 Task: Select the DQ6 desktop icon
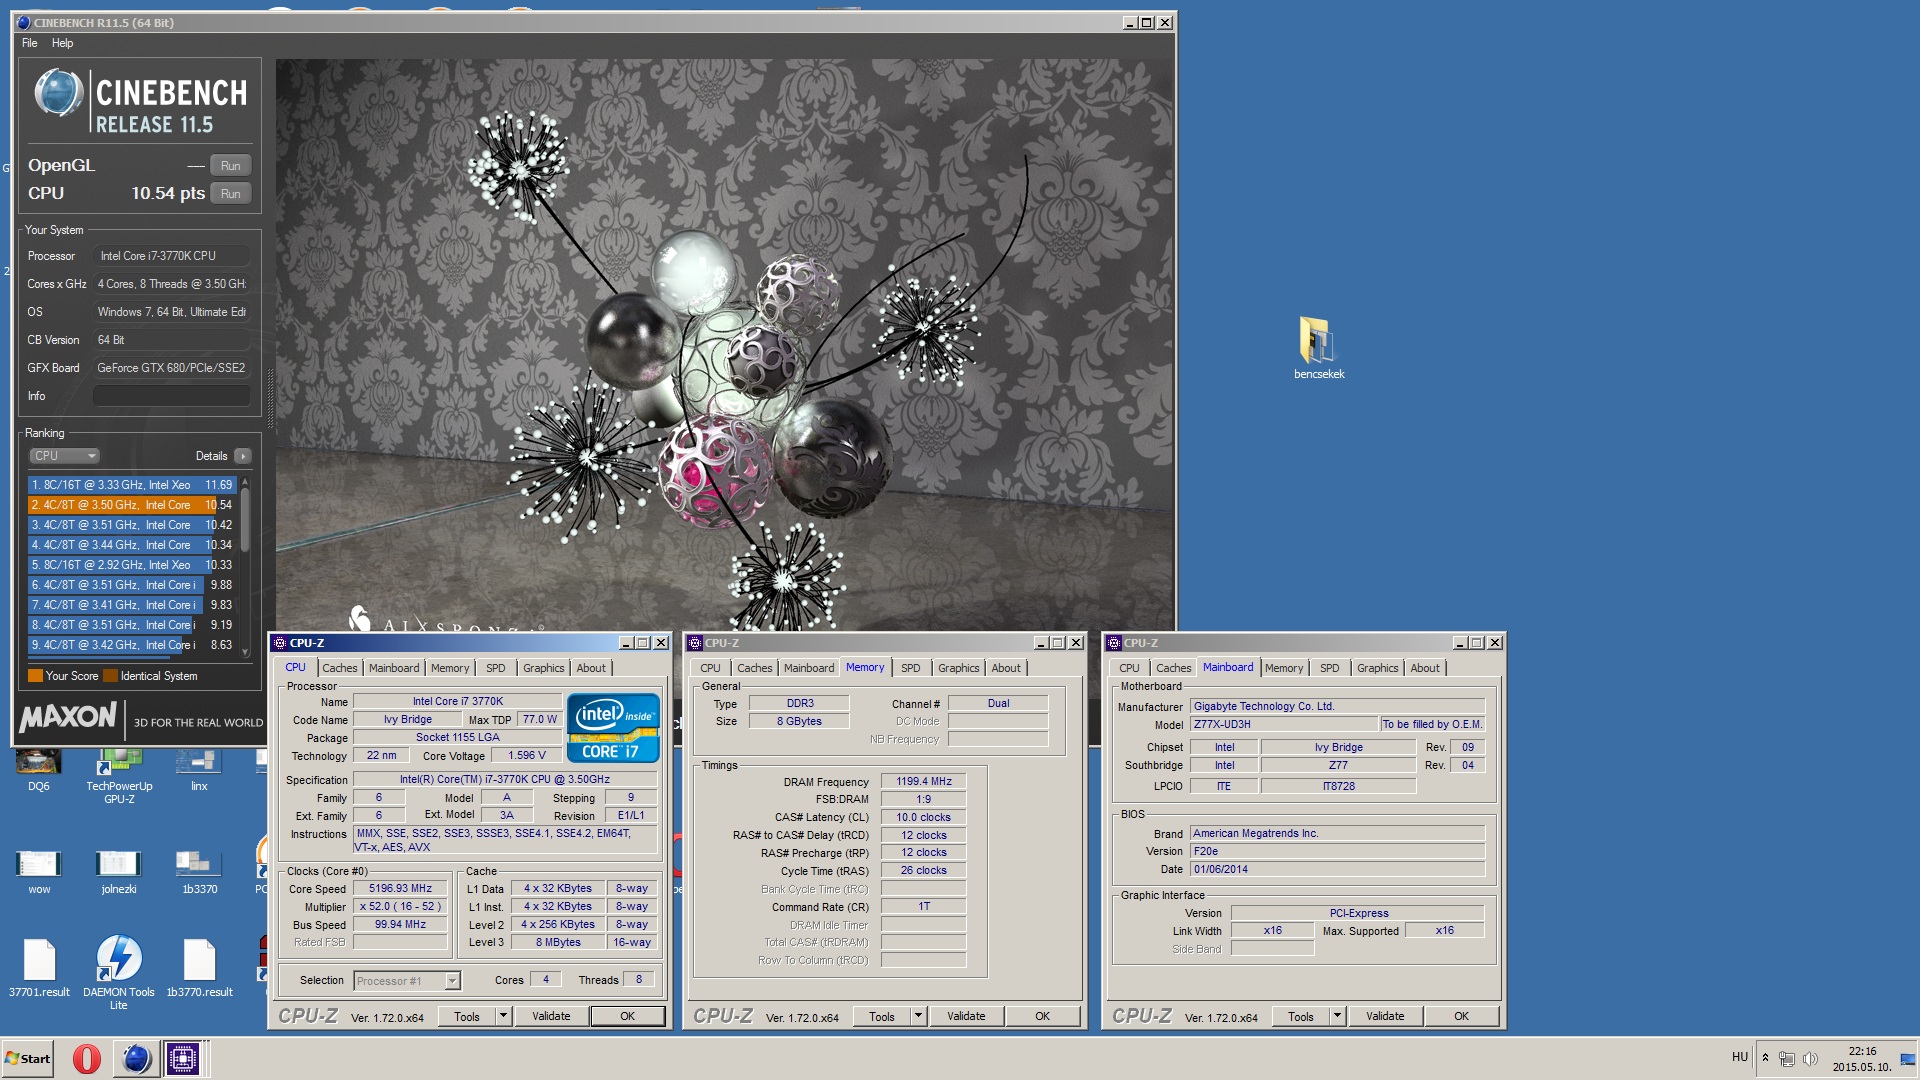(39, 772)
